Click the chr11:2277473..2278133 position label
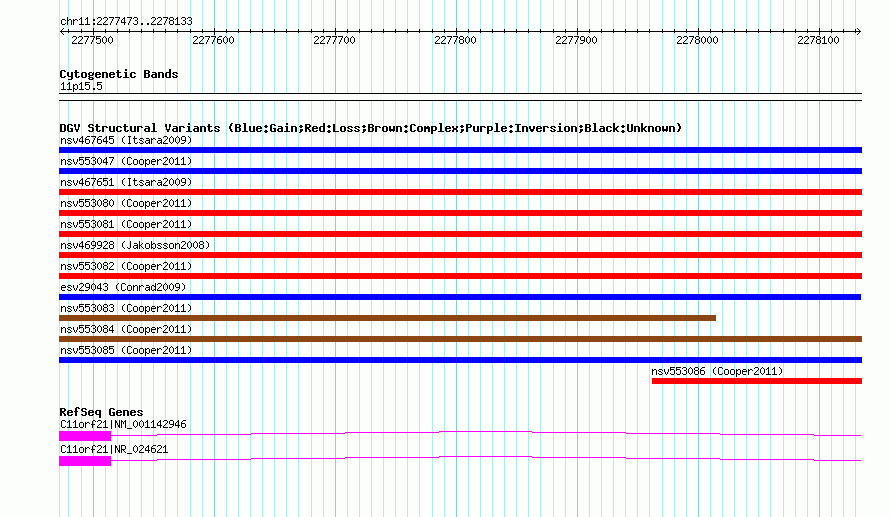Image resolution: width=890 pixels, height=517 pixels. pos(126,22)
